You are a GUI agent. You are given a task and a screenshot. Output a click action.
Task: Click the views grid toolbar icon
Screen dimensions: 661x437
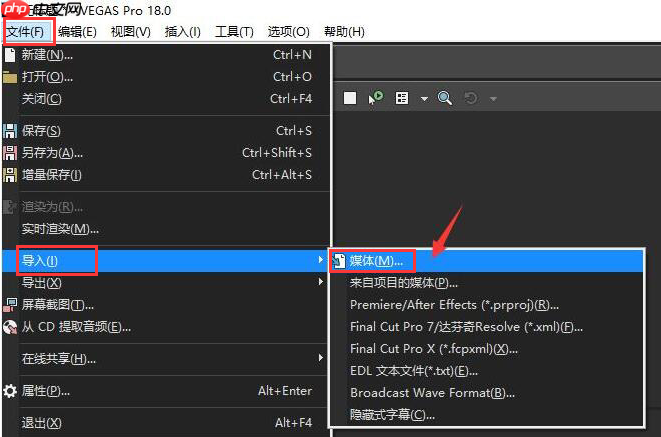click(x=402, y=98)
